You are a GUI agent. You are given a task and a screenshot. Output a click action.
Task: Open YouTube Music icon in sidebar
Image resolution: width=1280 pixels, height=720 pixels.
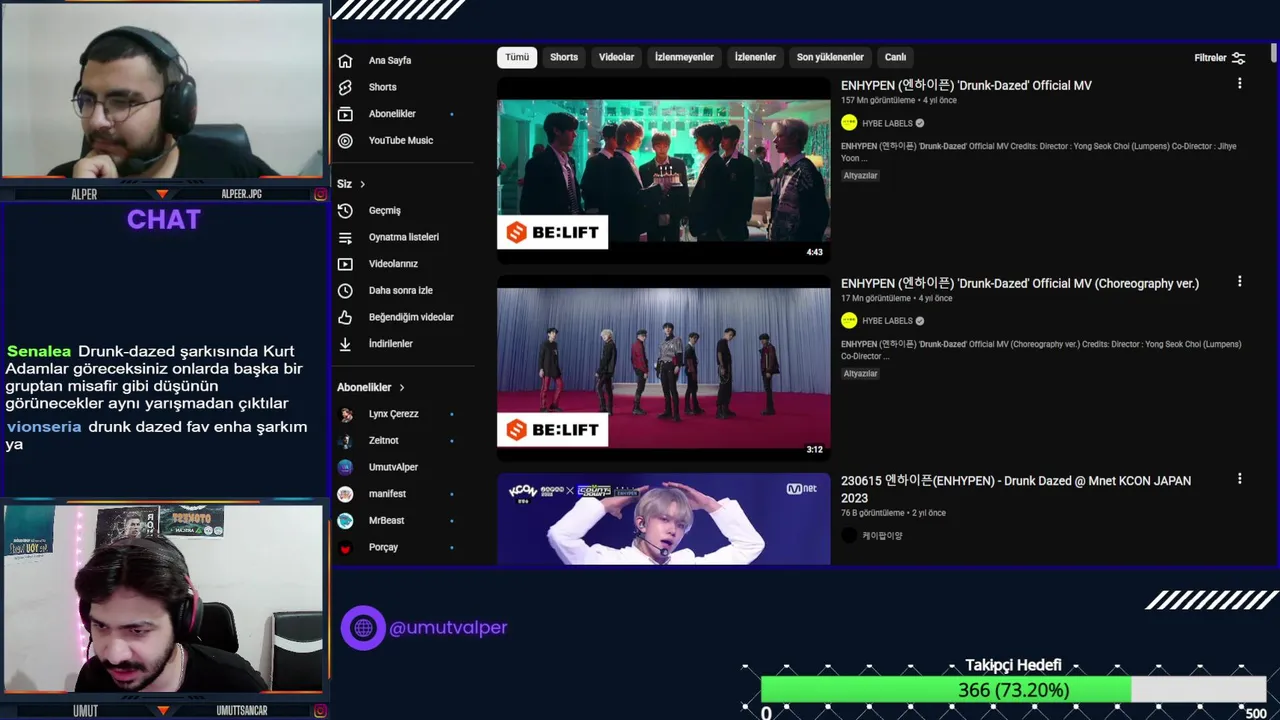coord(345,141)
